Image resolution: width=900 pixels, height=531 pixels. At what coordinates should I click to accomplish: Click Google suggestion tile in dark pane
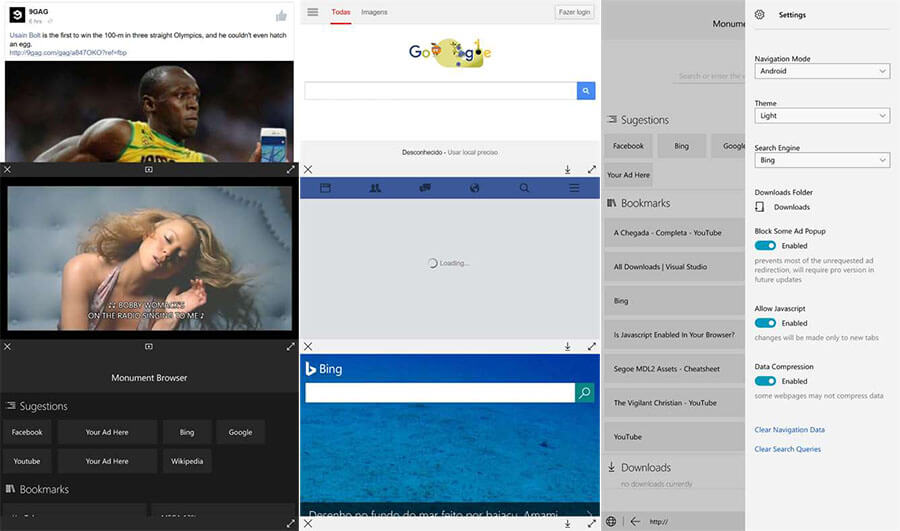coord(240,432)
